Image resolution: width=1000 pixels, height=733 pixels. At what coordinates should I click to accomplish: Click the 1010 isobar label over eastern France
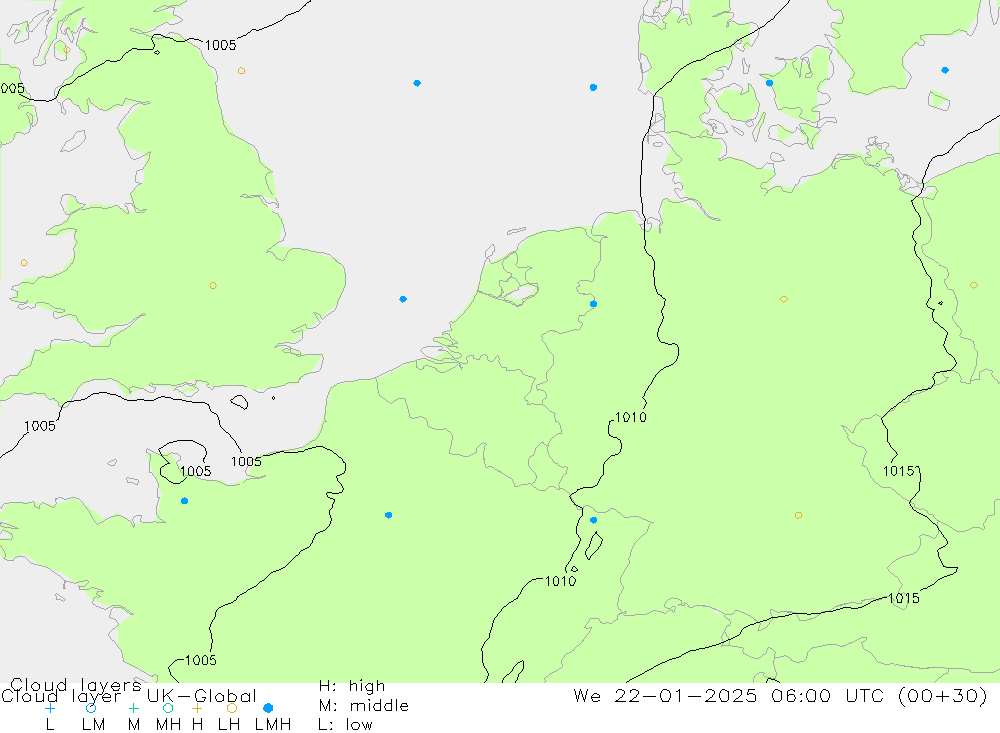click(561, 581)
